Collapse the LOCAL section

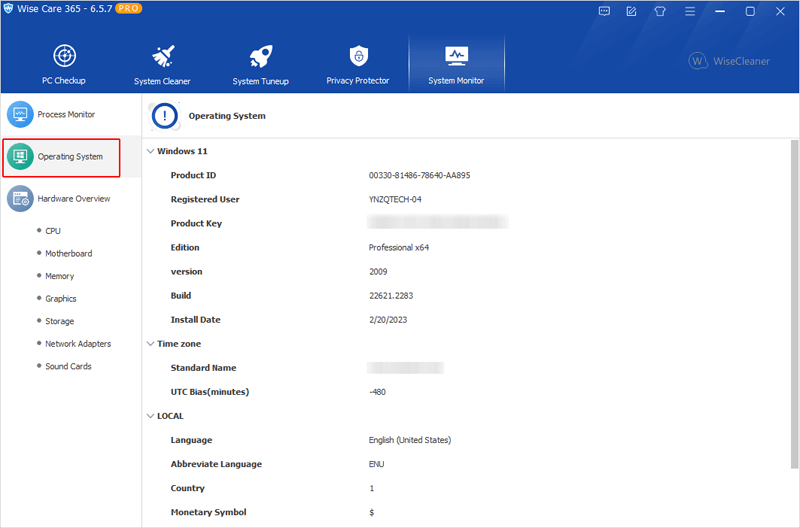[x=151, y=416]
